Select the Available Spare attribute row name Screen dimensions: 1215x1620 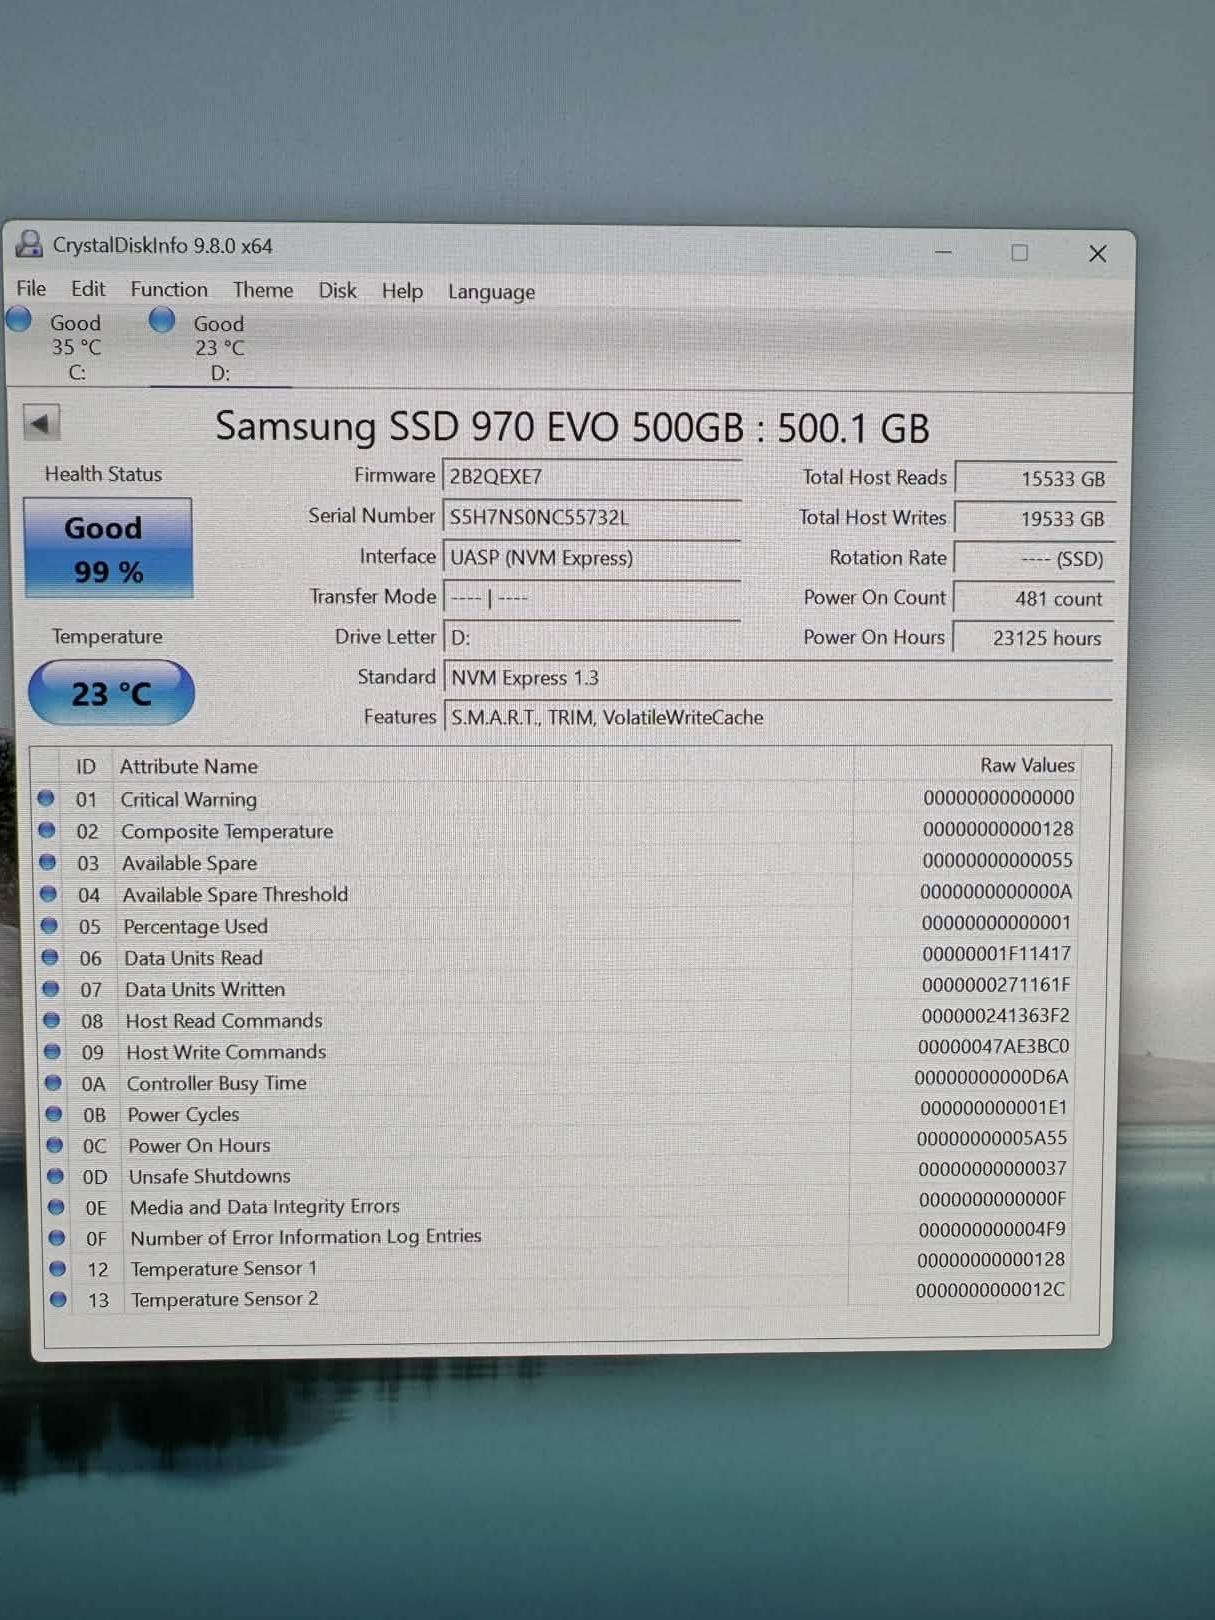click(x=190, y=863)
